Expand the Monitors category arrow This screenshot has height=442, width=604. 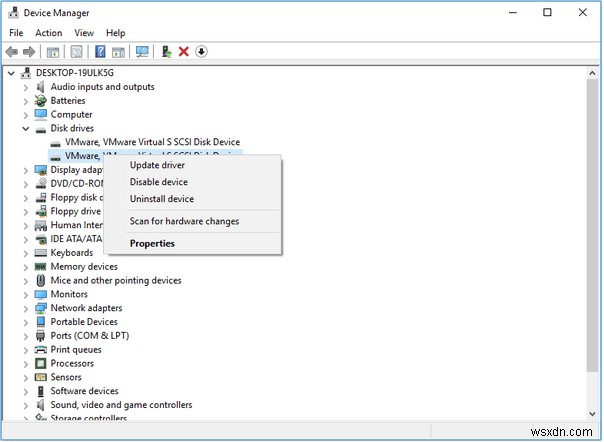[x=25, y=295]
